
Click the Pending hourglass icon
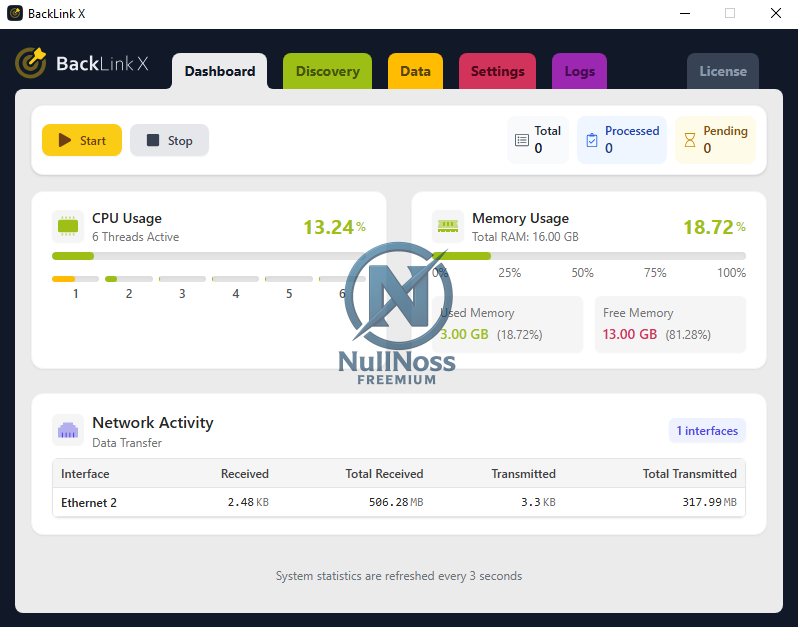(690, 140)
